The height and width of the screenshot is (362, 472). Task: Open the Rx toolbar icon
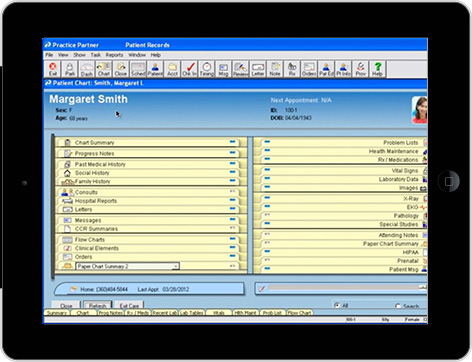point(292,69)
